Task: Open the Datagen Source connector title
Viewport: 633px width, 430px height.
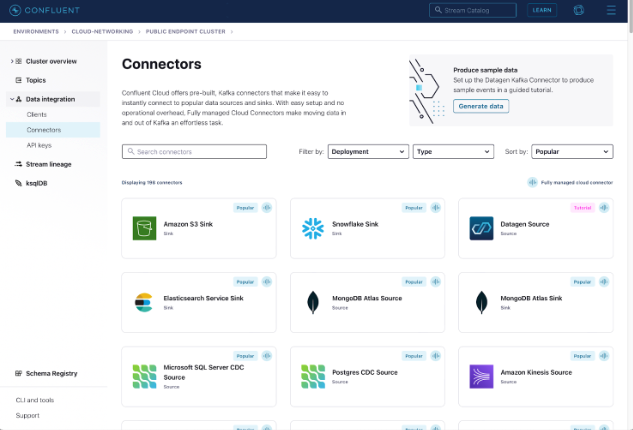Action: tap(525, 224)
